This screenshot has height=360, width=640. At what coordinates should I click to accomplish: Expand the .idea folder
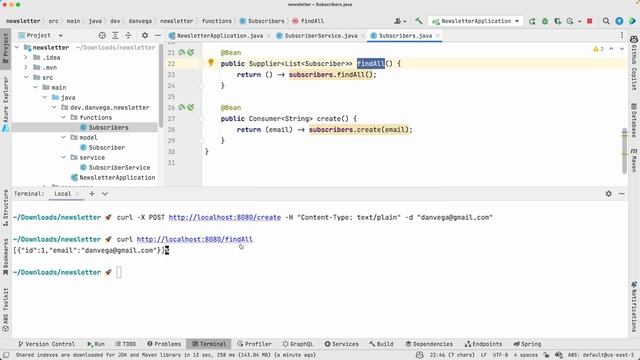[26, 58]
